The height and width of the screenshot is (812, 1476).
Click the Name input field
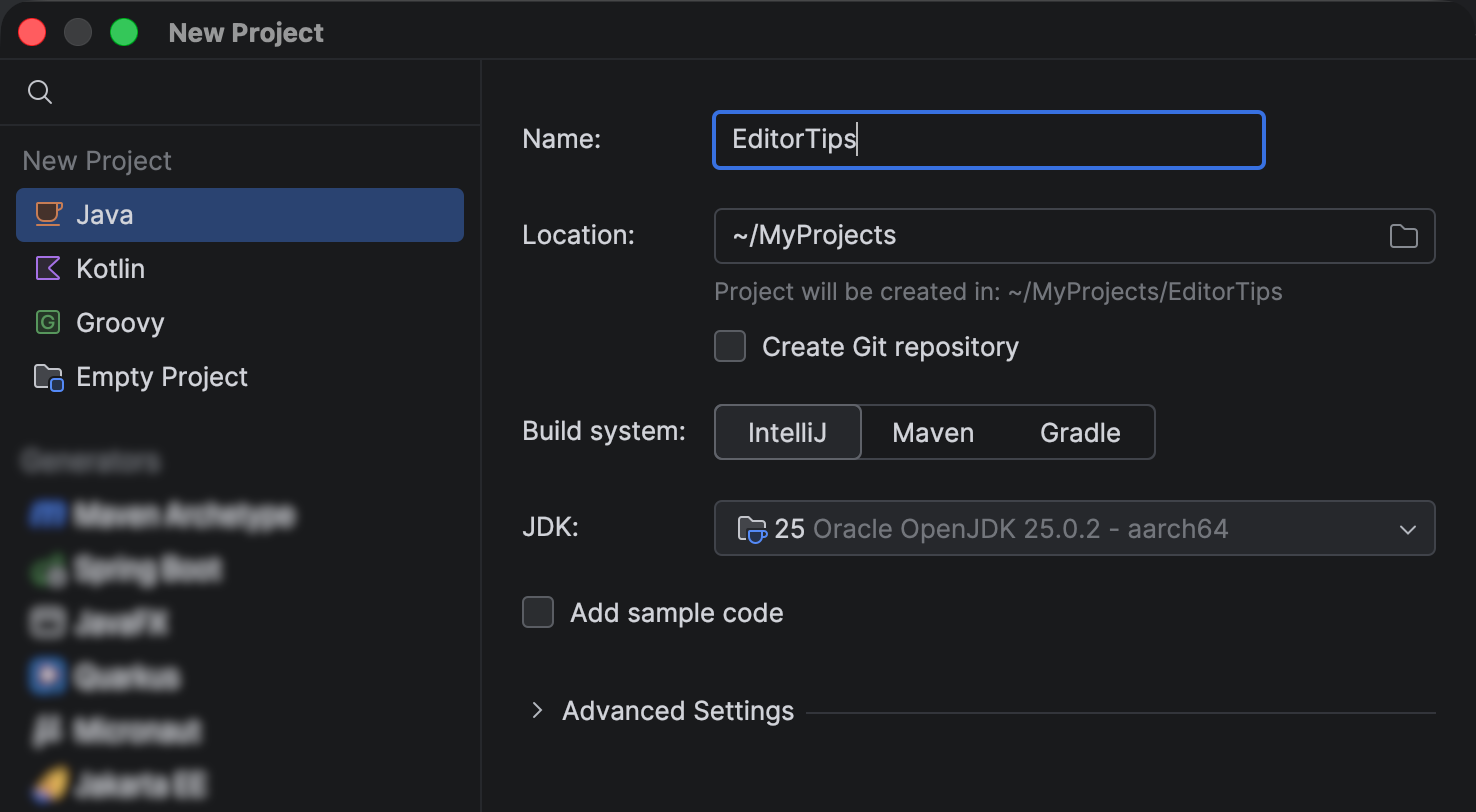click(x=989, y=140)
